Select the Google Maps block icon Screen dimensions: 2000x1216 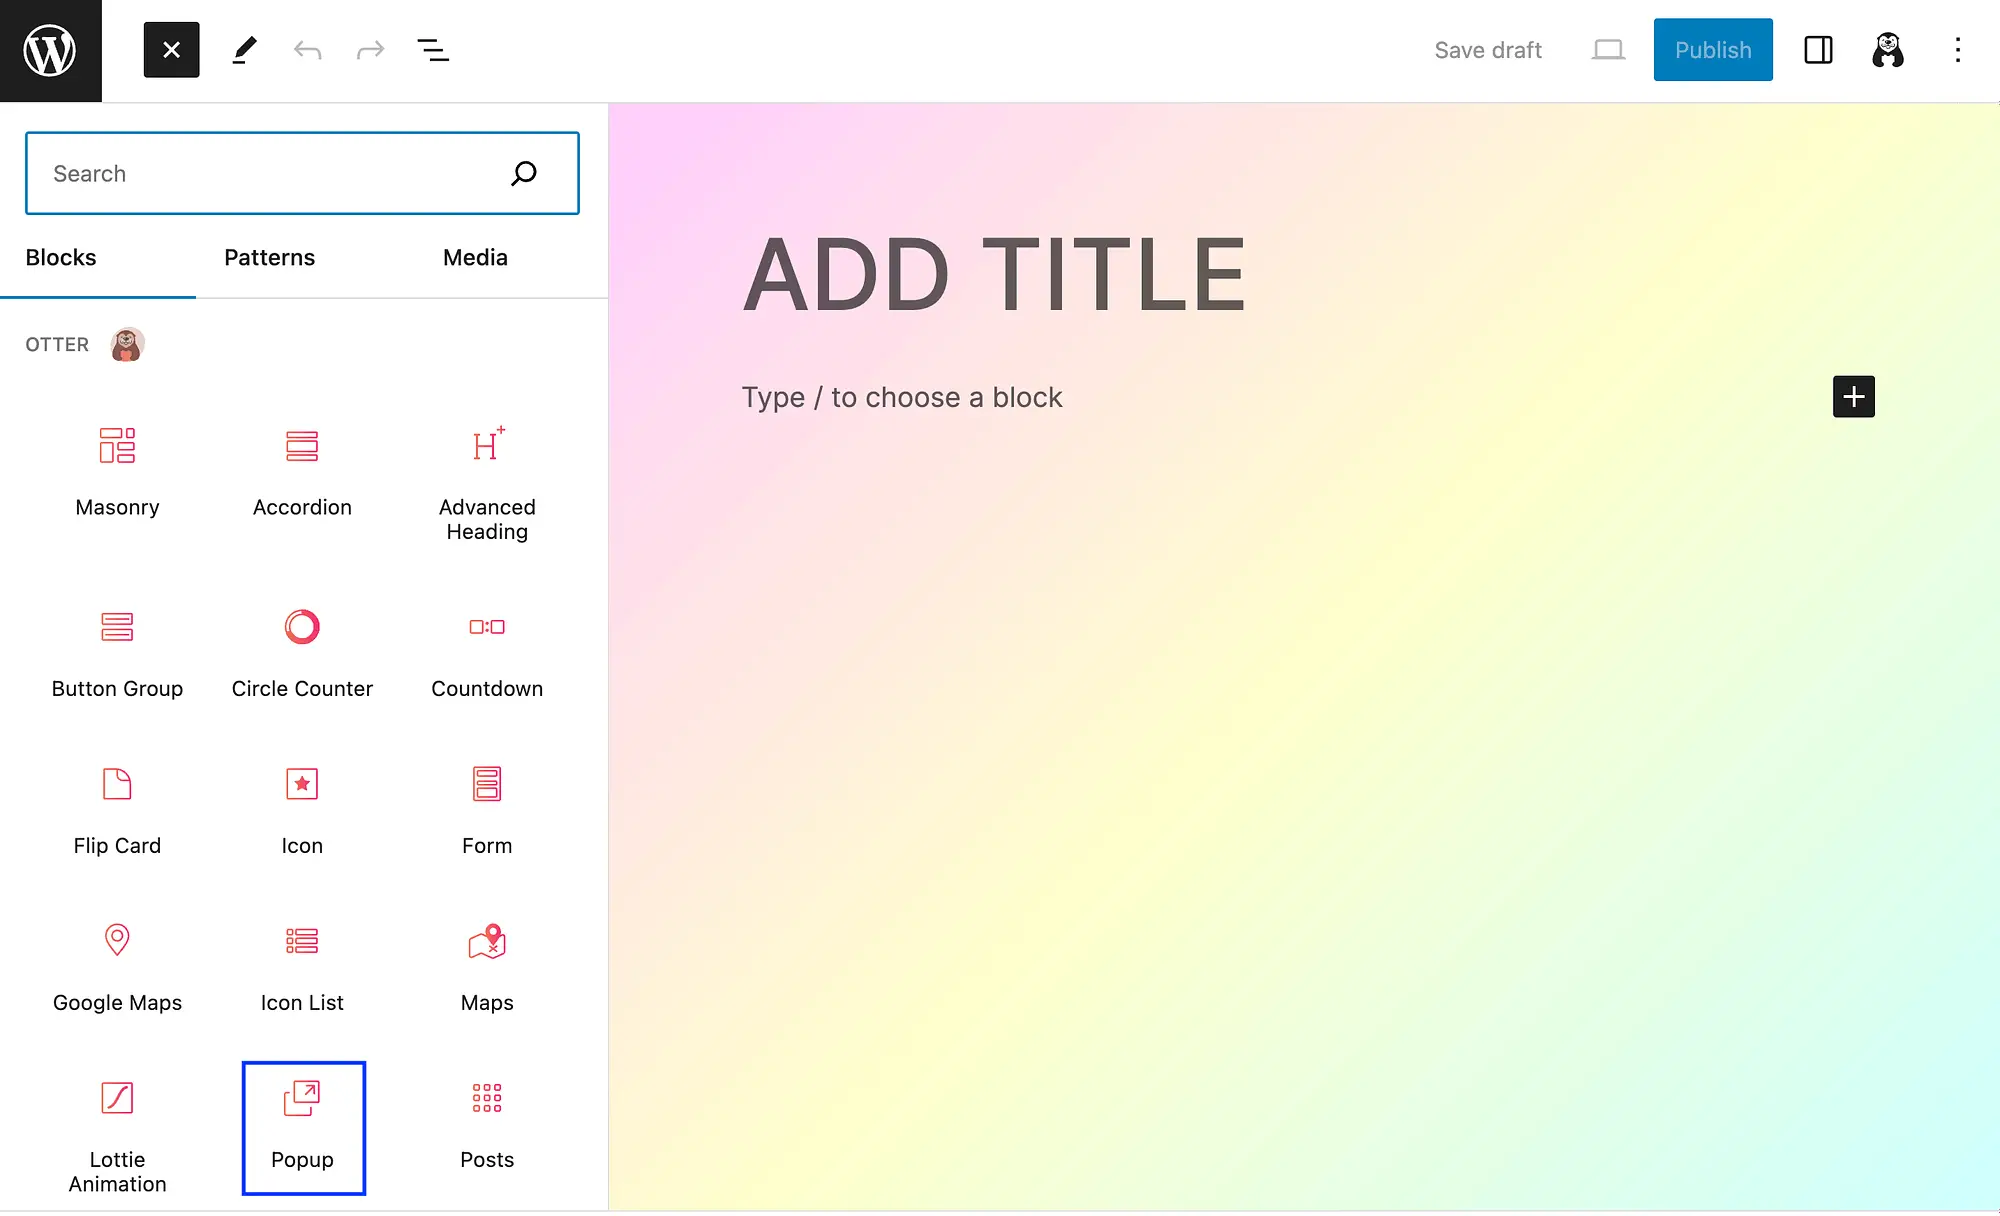[x=116, y=939]
